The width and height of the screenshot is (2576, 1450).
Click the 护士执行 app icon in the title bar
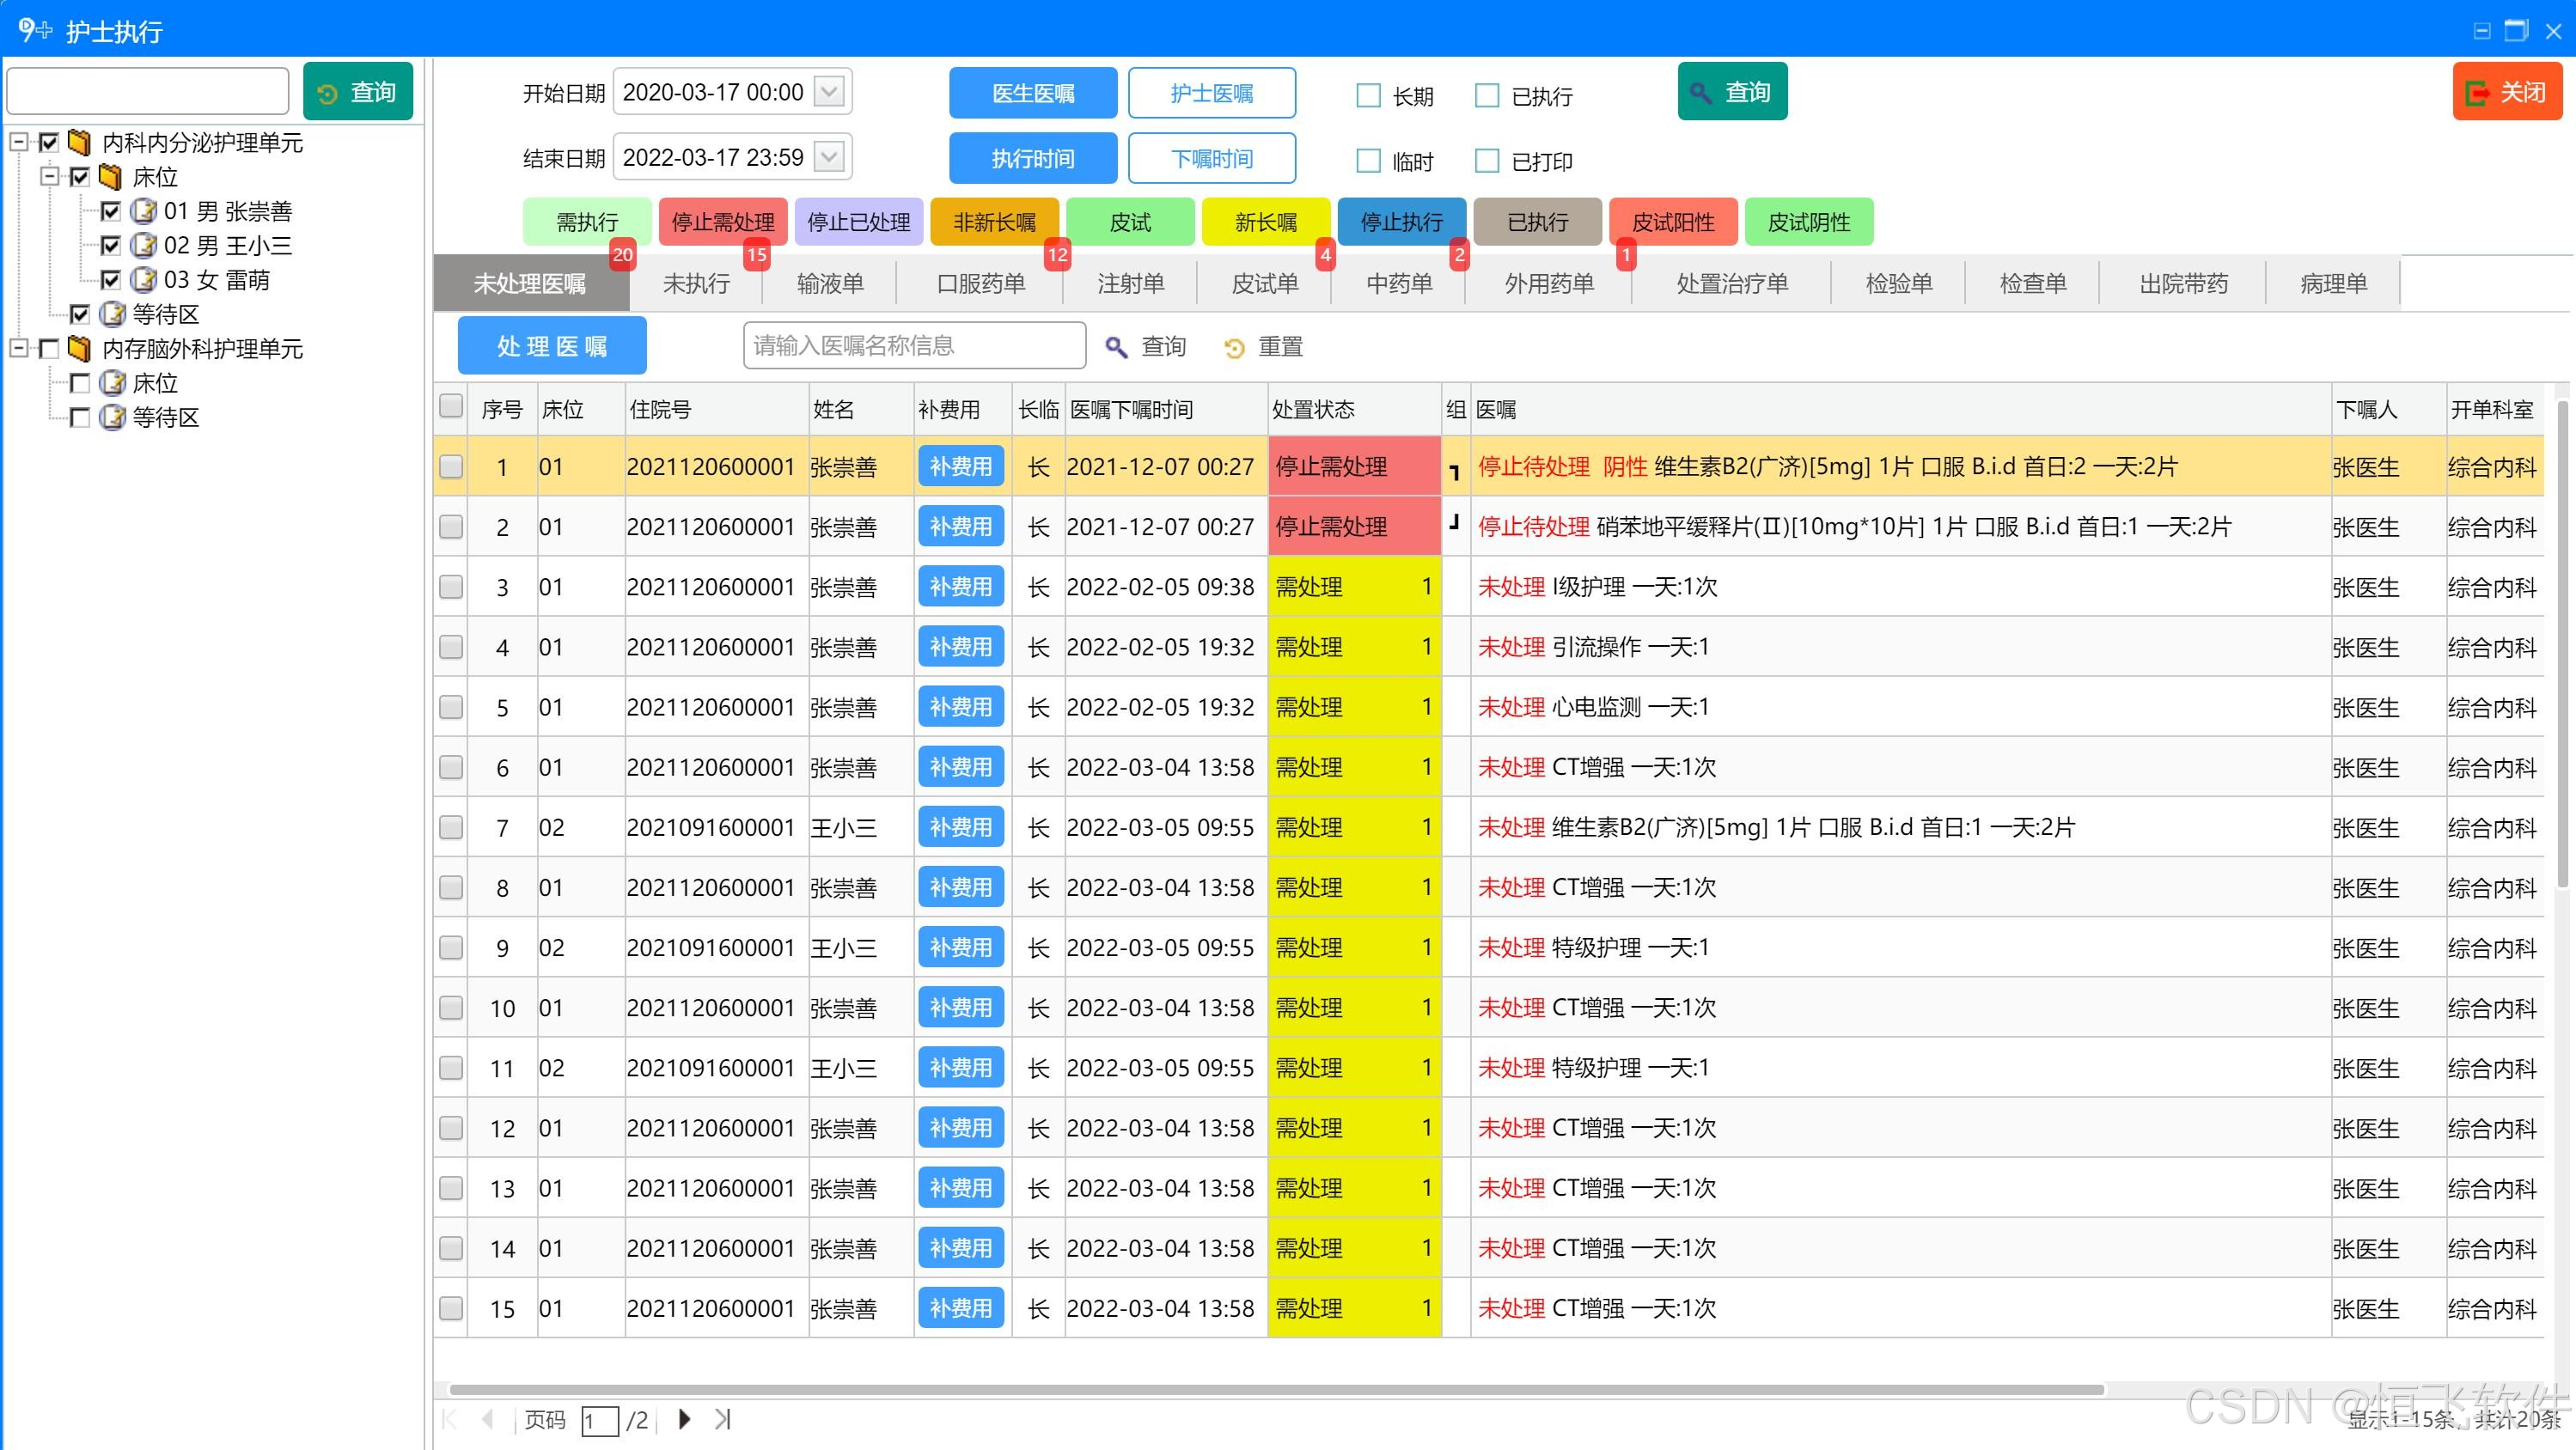(x=34, y=30)
